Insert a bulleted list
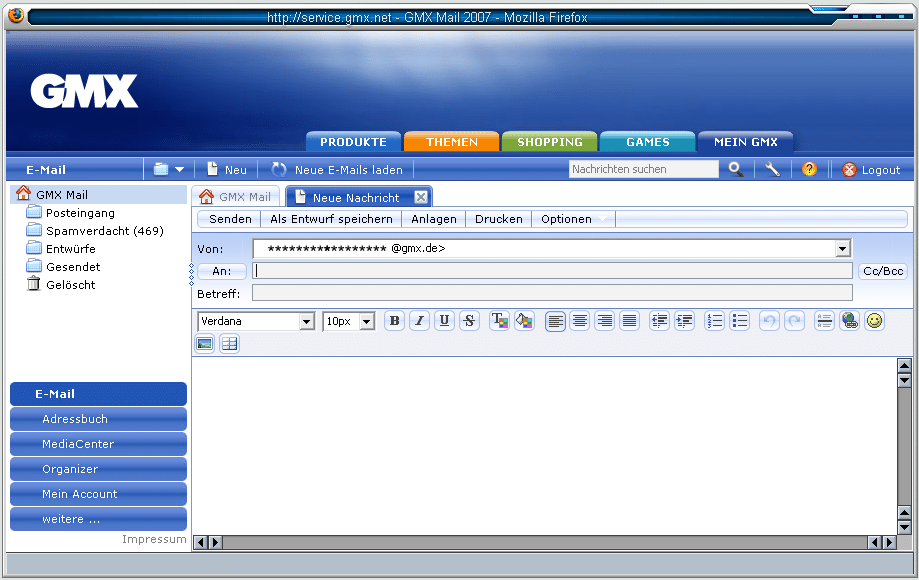Viewport: 919px width, 580px height. click(x=740, y=321)
